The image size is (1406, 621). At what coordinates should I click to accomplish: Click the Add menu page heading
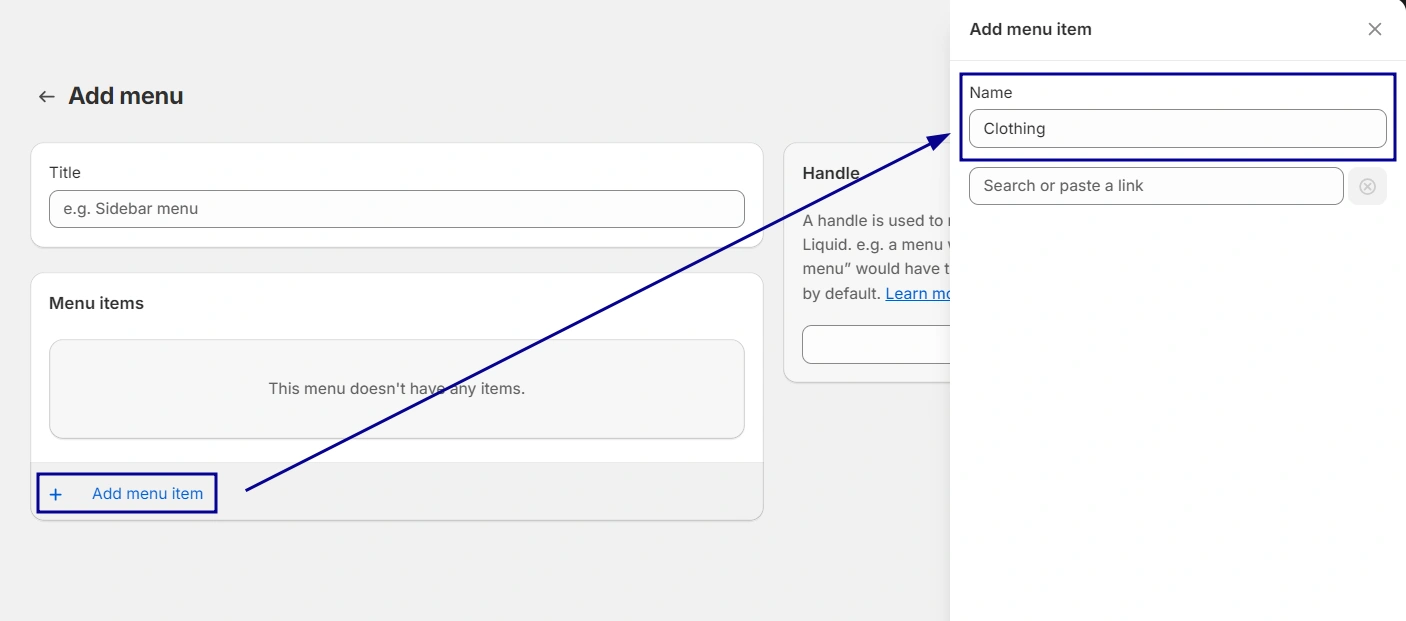tap(126, 96)
